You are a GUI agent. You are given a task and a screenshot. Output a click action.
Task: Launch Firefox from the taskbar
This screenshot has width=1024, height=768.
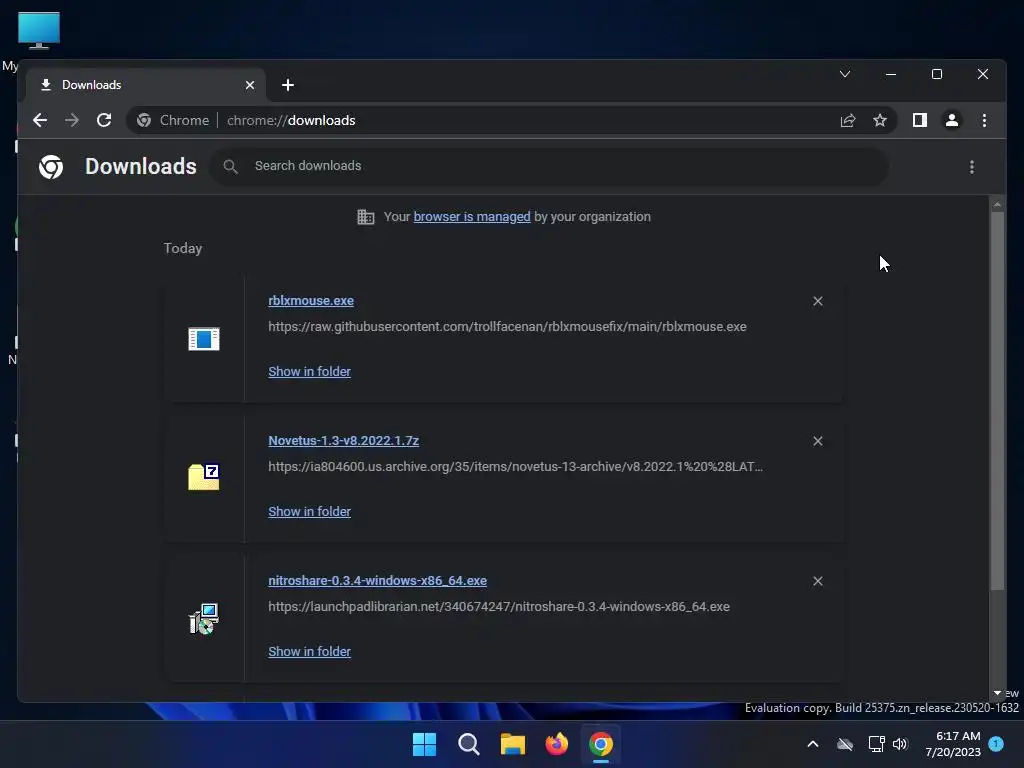(x=556, y=744)
